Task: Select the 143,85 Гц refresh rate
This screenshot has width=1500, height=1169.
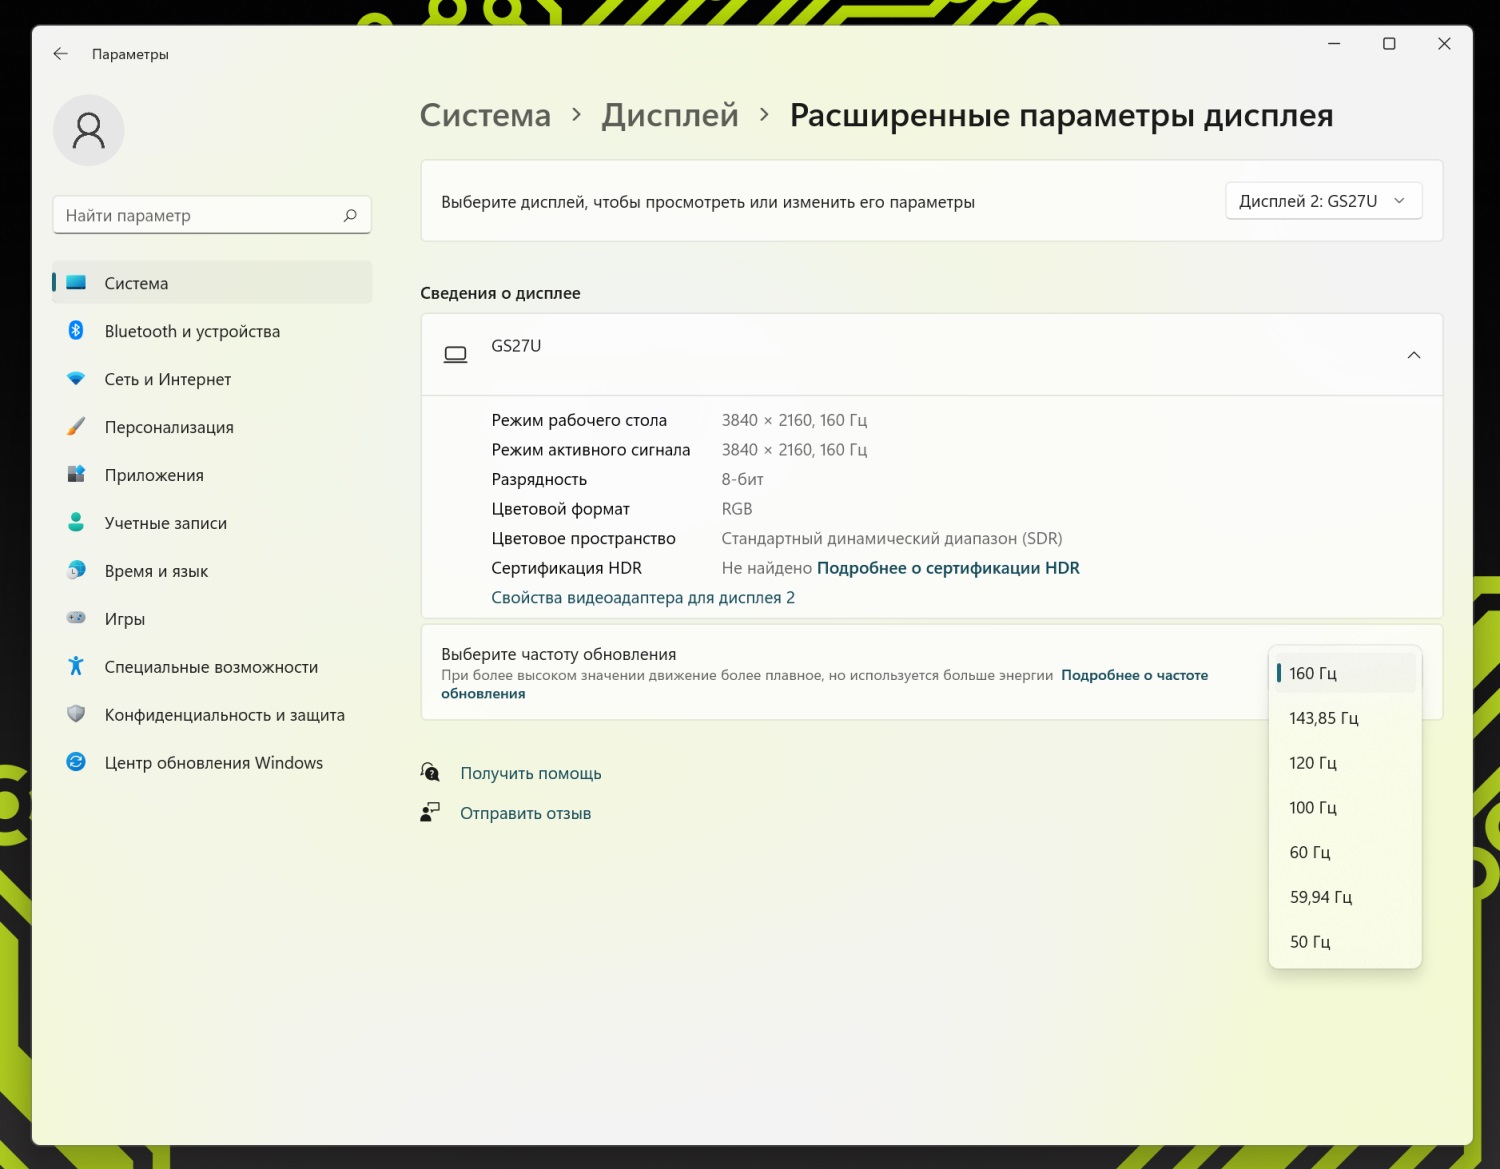Action: [1323, 718]
